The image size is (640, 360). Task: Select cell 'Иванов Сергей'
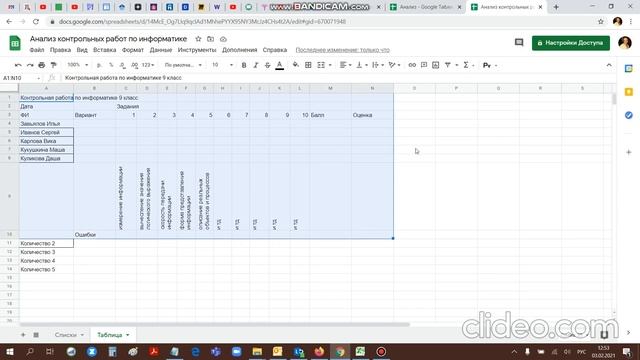click(x=46, y=132)
